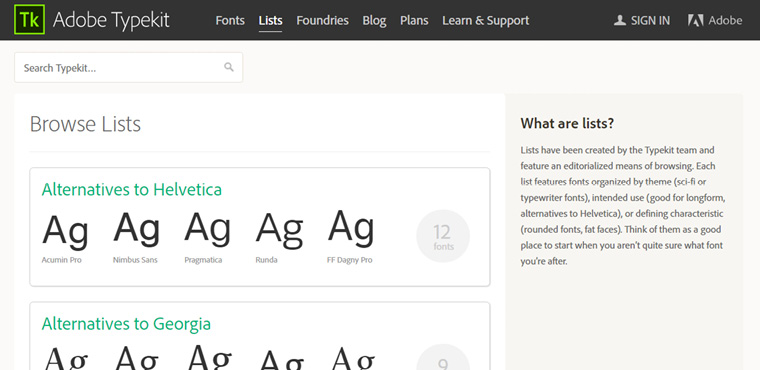Open Learn & Support menu
760x370 pixels.
[x=486, y=20]
